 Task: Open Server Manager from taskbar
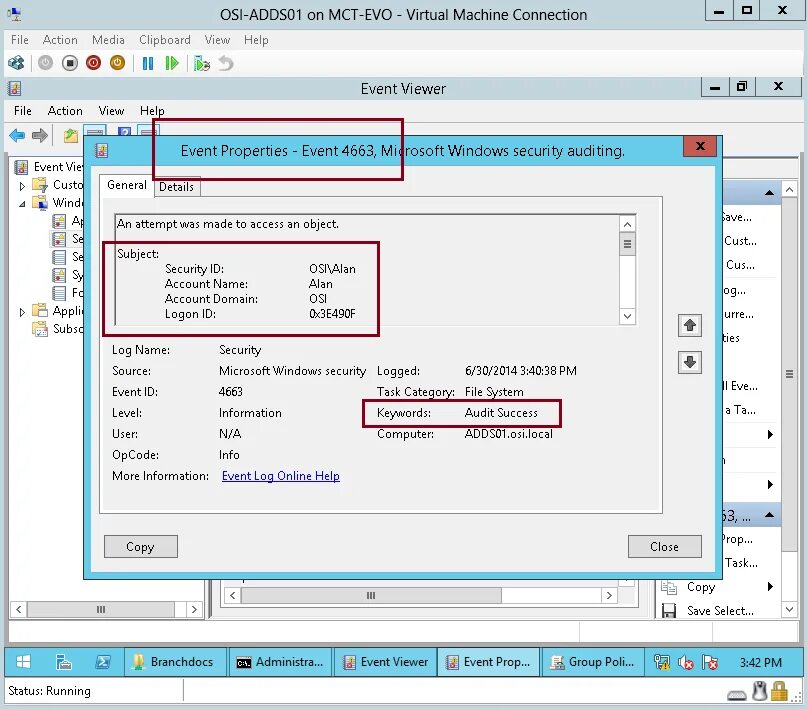point(64,662)
